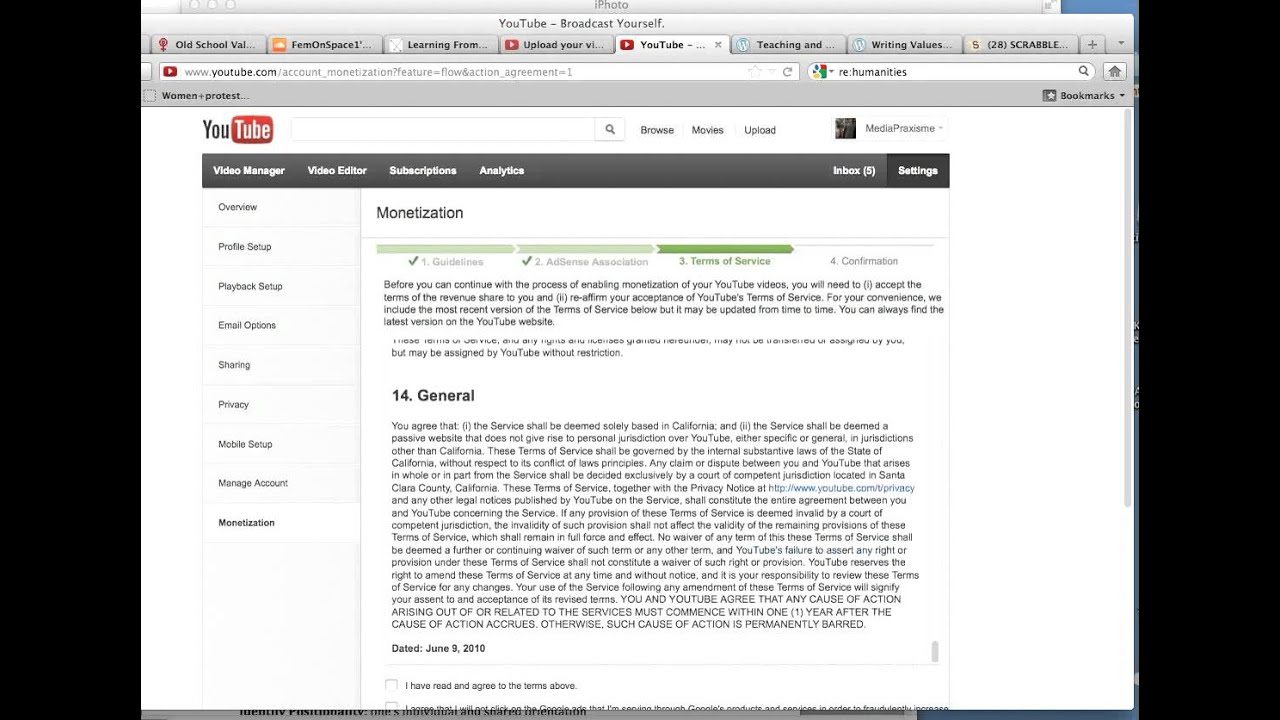Select Overview in the settings sidebar
Viewport: 1280px width, 720px height.
point(238,207)
